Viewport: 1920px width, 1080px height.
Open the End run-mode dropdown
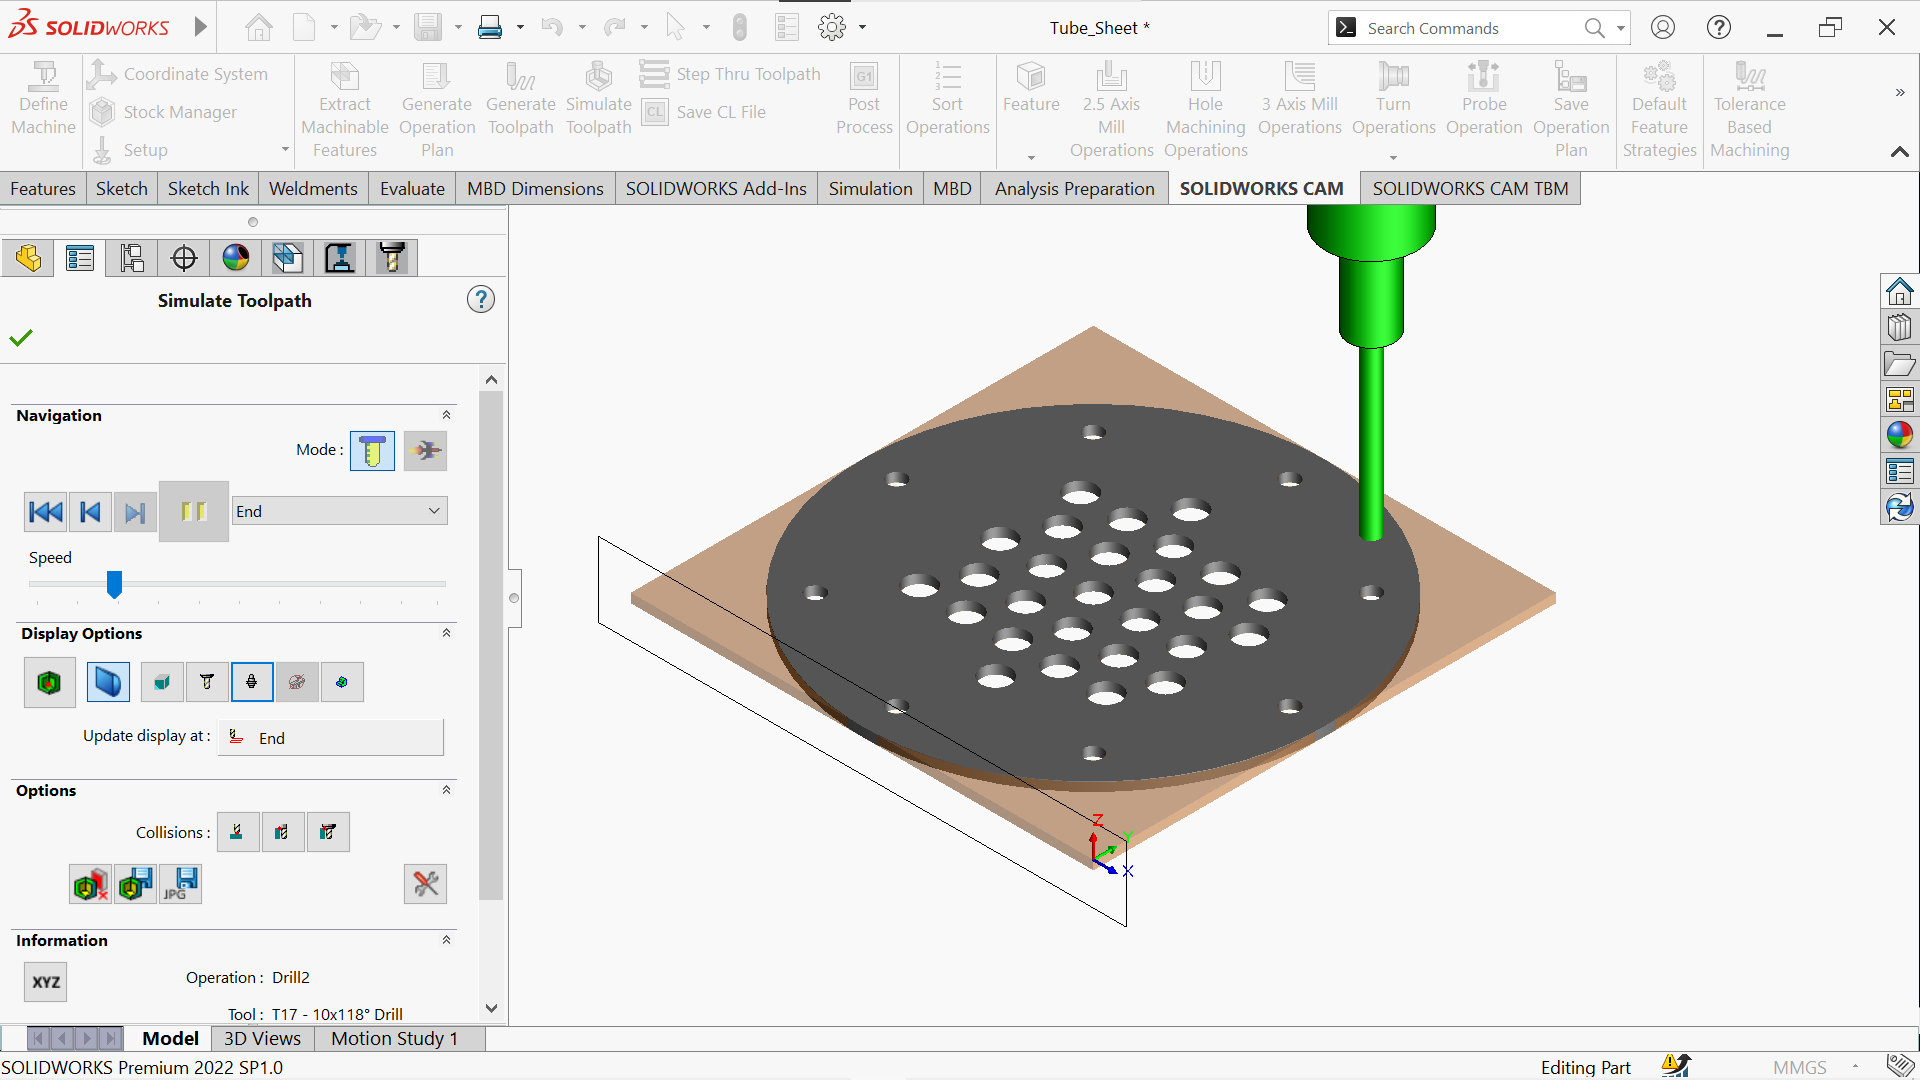pyautogui.click(x=339, y=511)
